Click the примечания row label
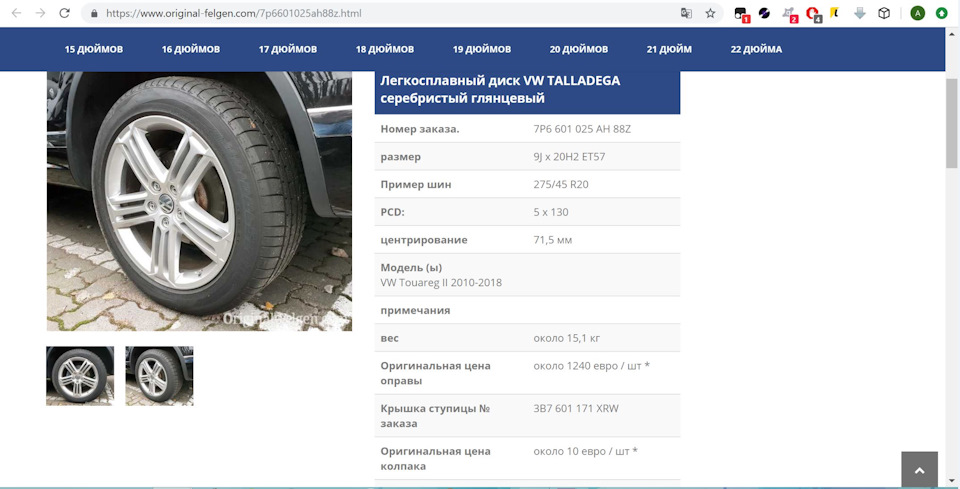The image size is (960, 489). pos(415,310)
